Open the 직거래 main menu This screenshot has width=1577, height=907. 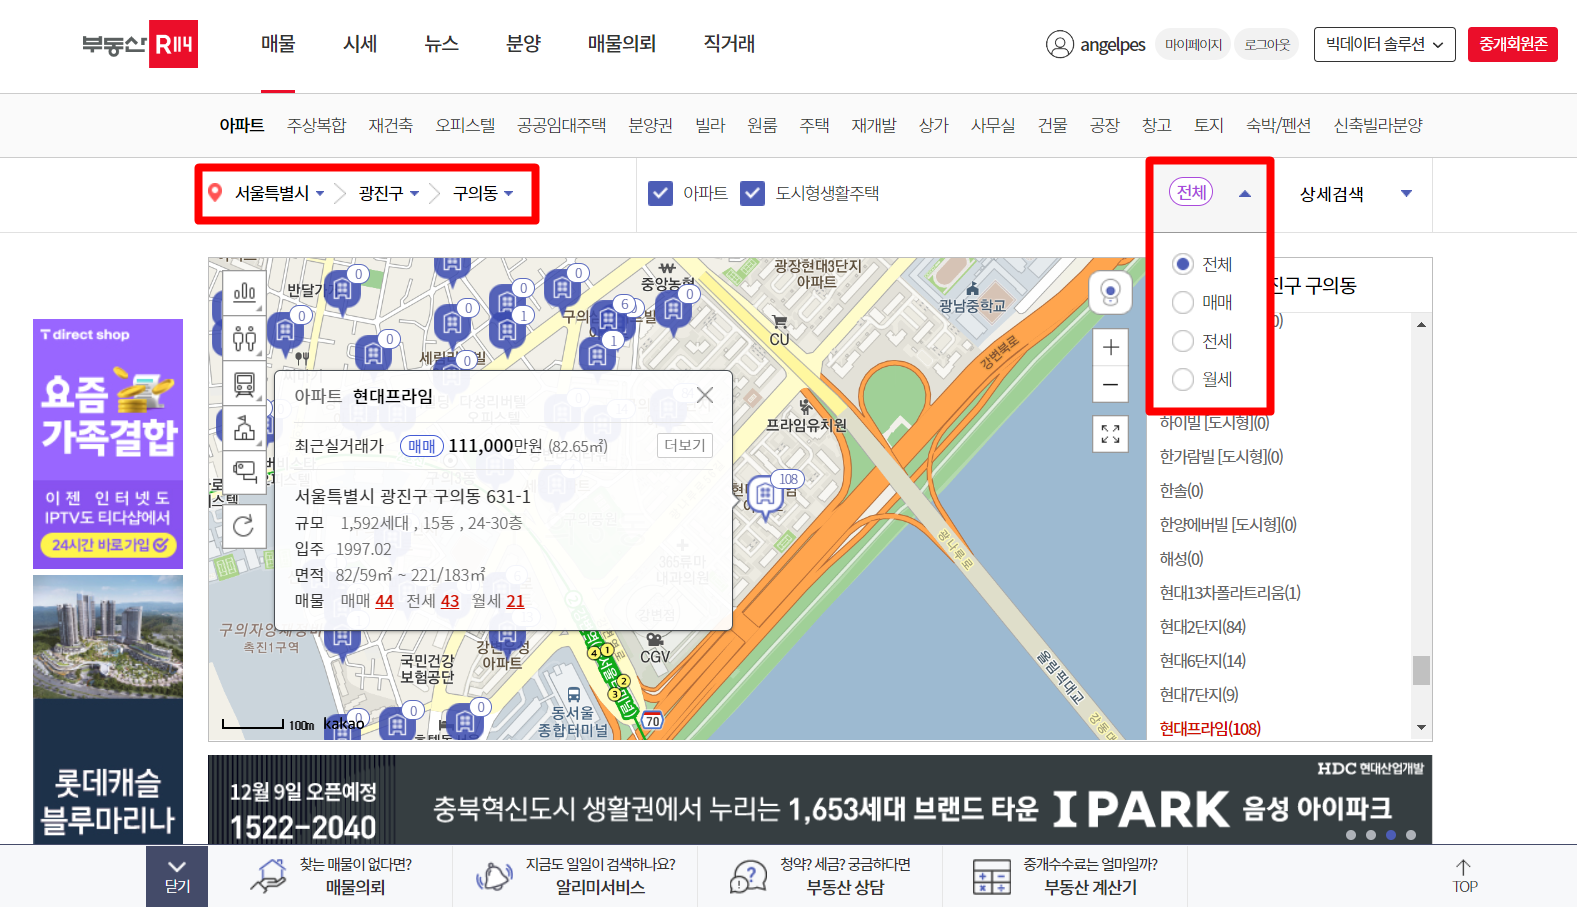tap(729, 44)
